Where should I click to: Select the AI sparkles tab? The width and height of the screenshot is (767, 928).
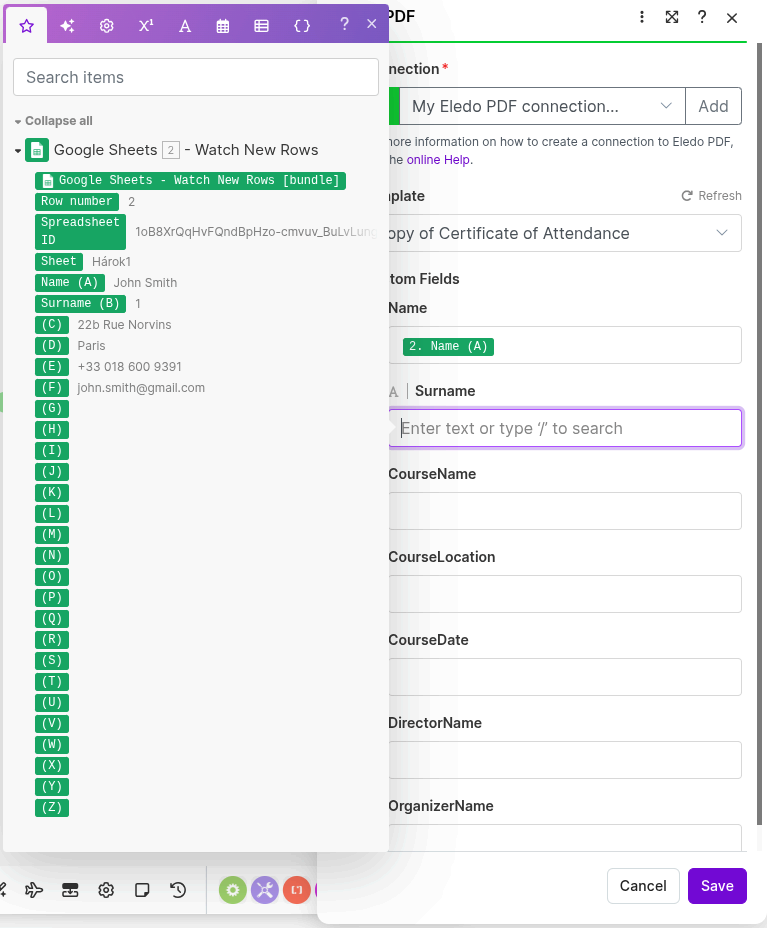click(67, 25)
